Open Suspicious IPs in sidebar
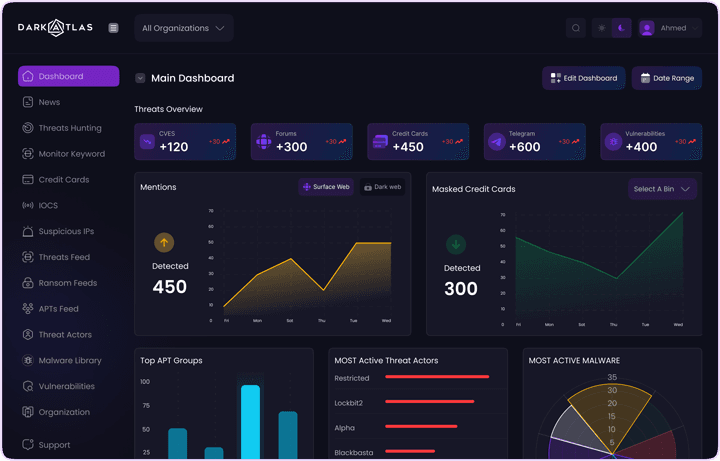 (x=66, y=232)
